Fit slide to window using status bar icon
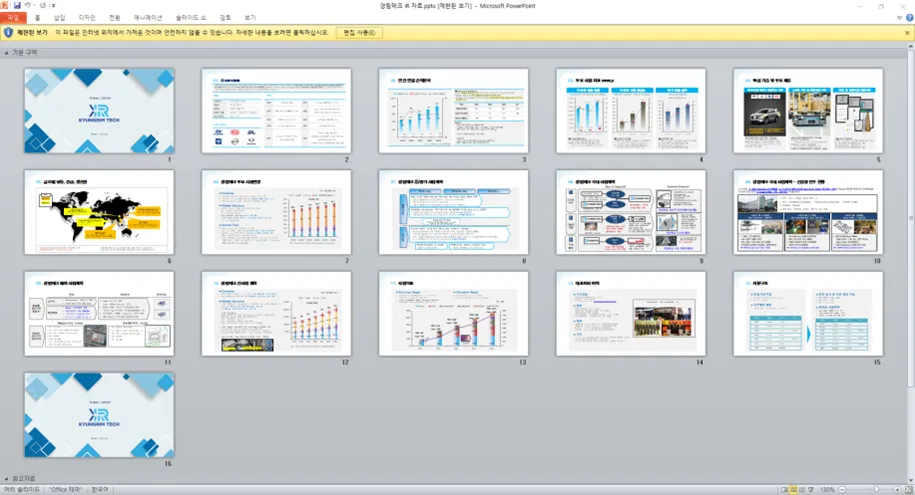Image resolution: width=915 pixels, height=495 pixels. click(x=907, y=490)
